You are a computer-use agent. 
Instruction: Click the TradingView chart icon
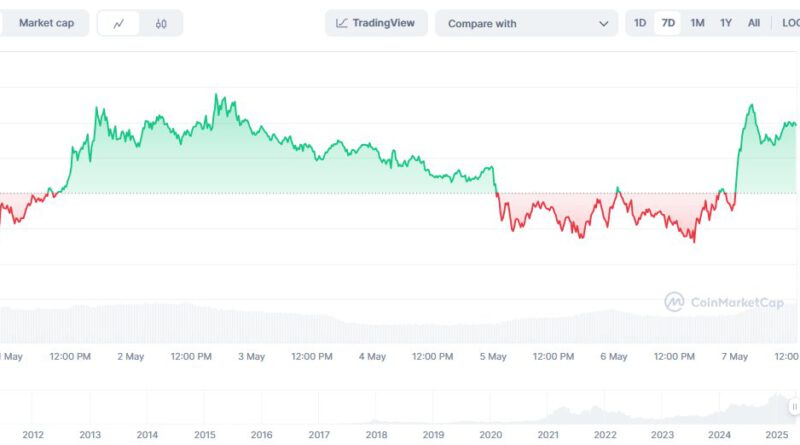click(342, 23)
